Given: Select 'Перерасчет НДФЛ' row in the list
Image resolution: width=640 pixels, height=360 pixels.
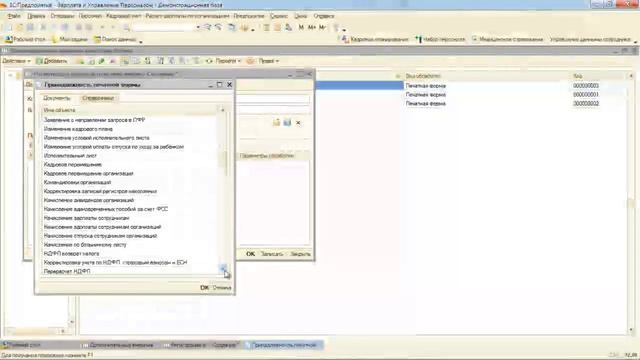Looking at the screenshot, I should click(129, 271).
